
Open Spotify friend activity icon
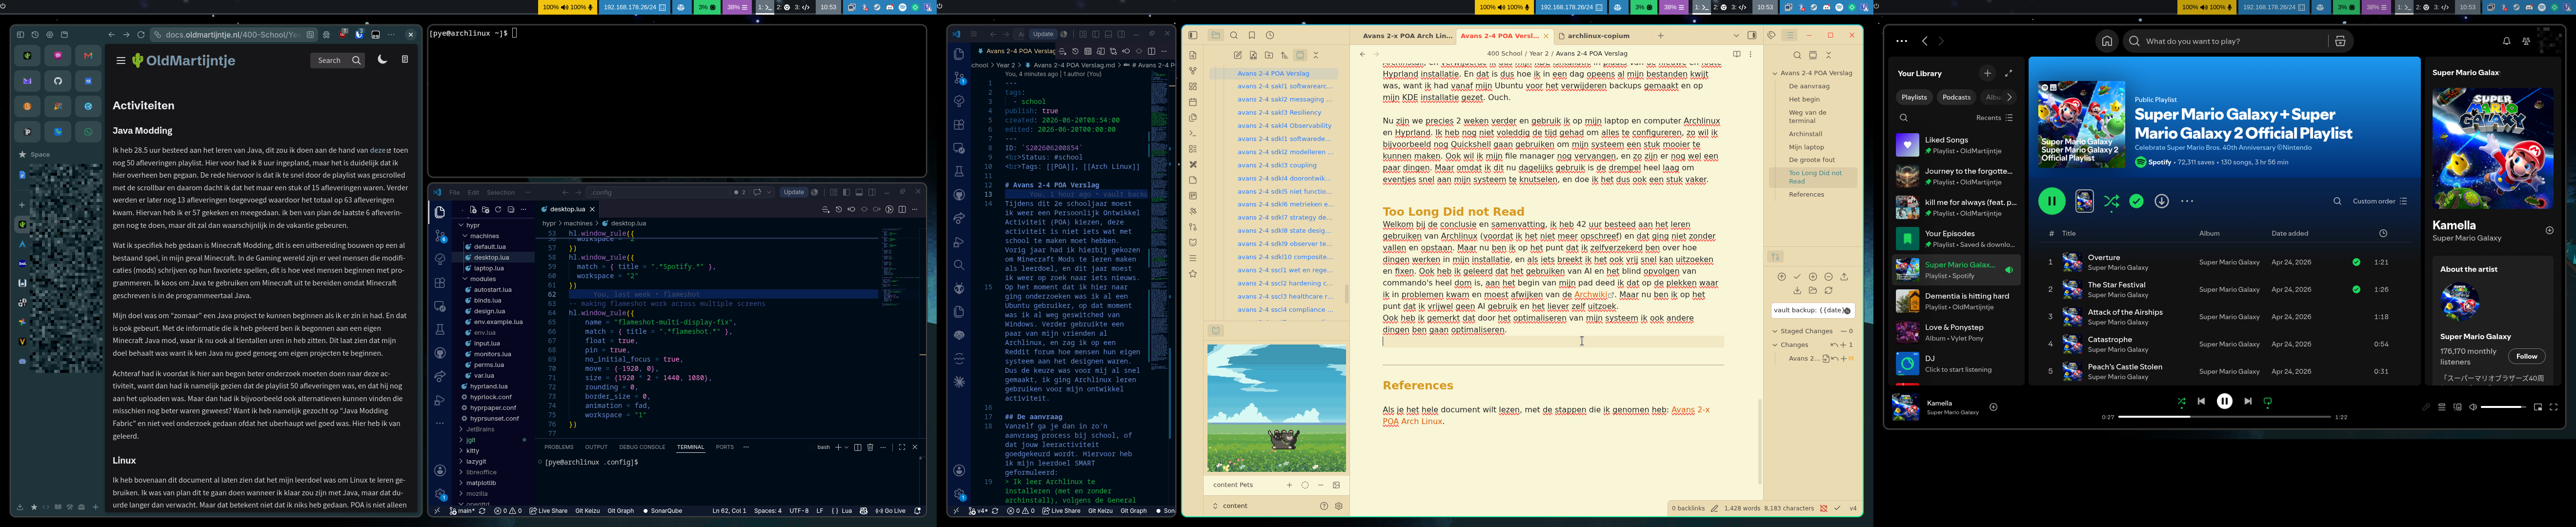coord(2526,41)
